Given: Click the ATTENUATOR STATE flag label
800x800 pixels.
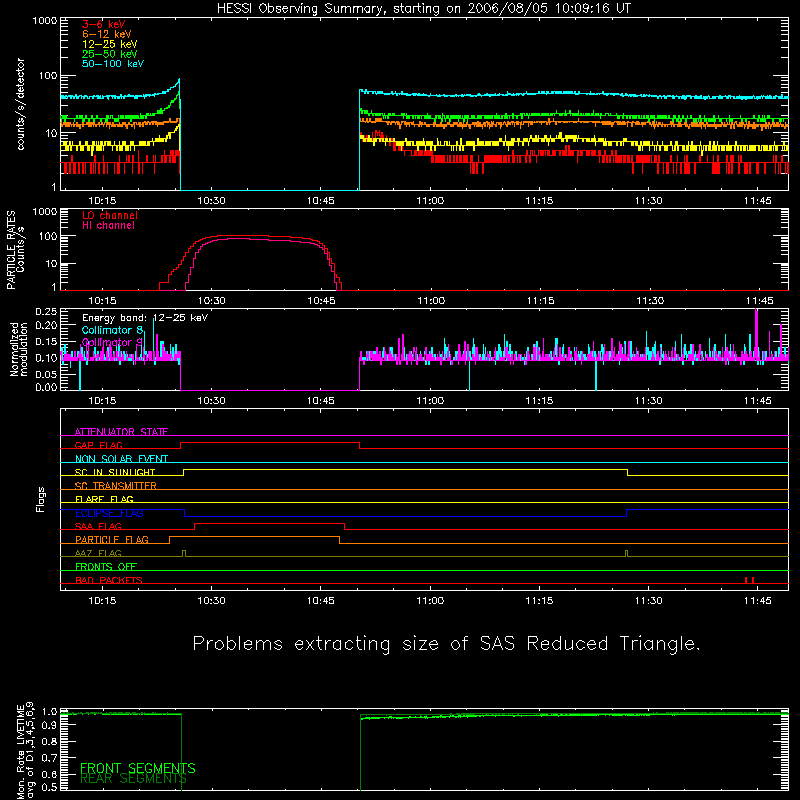Looking at the screenshot, I should pyautogui.click(x=121, y=432).
